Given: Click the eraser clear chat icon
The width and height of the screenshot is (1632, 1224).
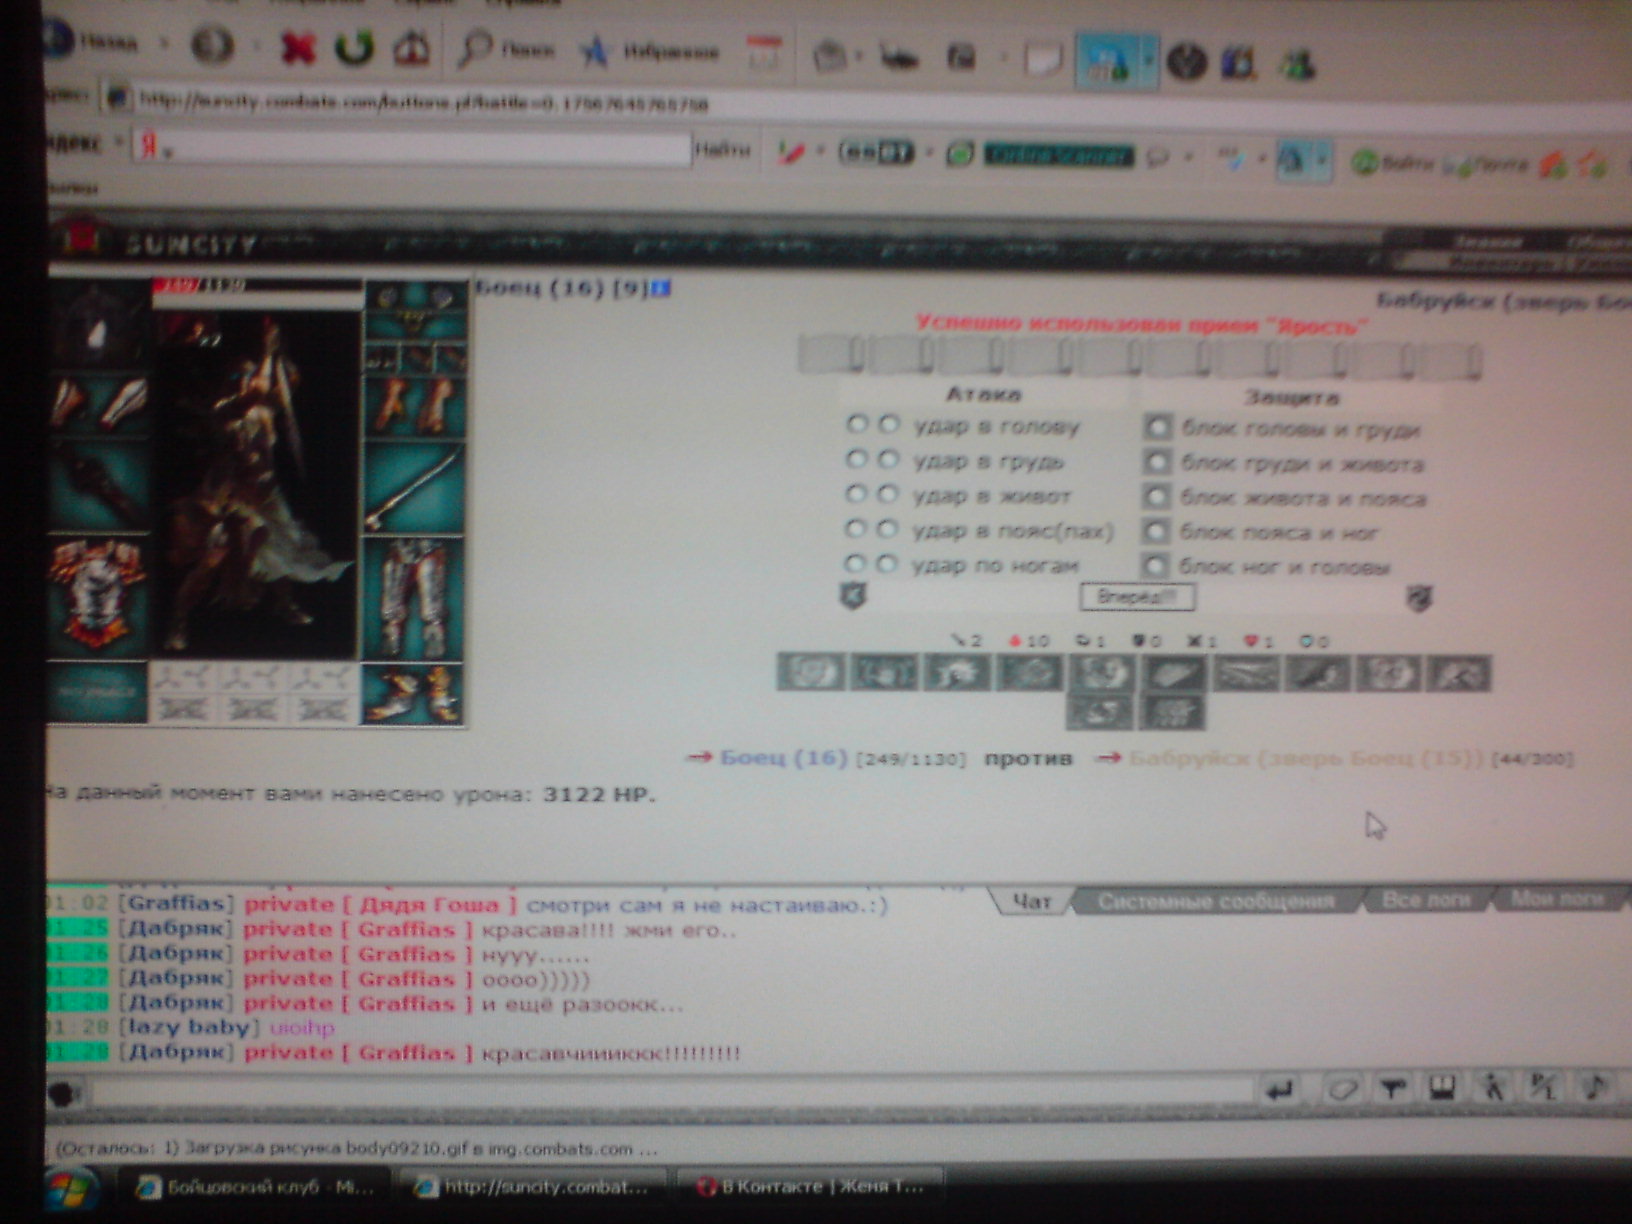Looking at the screenshot, I should point(1341,1089).
